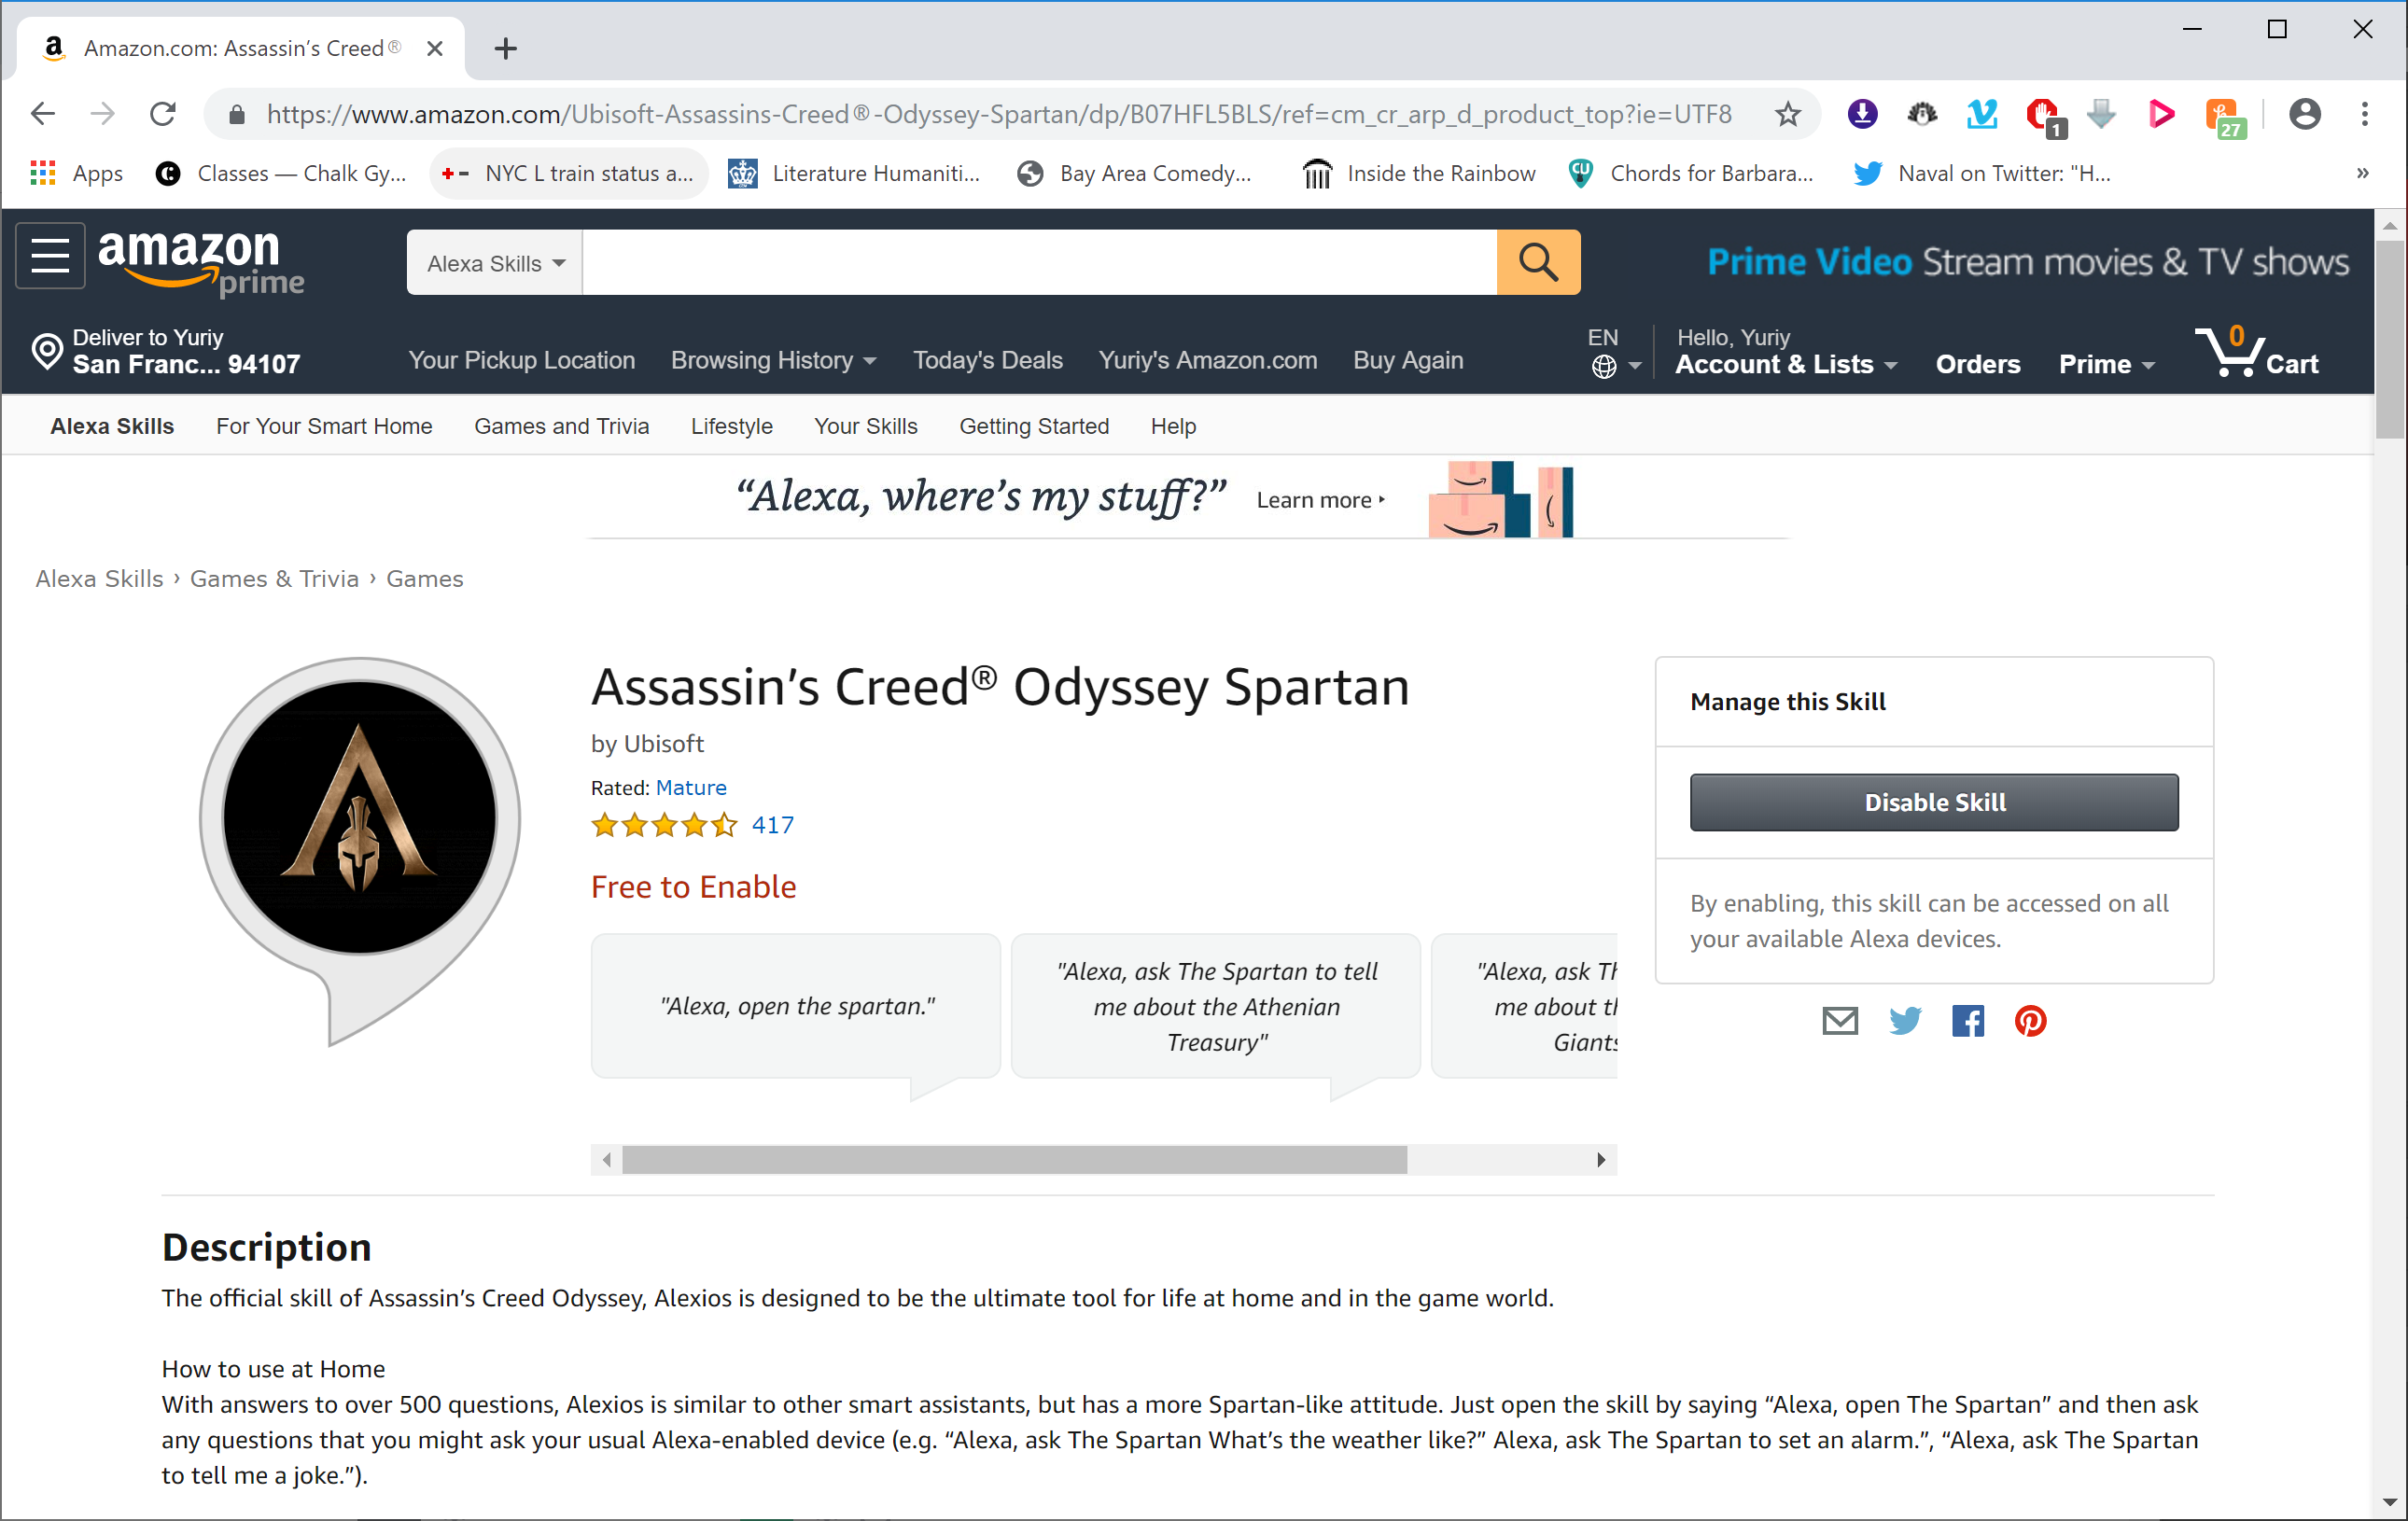
Task: Click the orange search magnifier button
Action: [x=1537, y=263]
